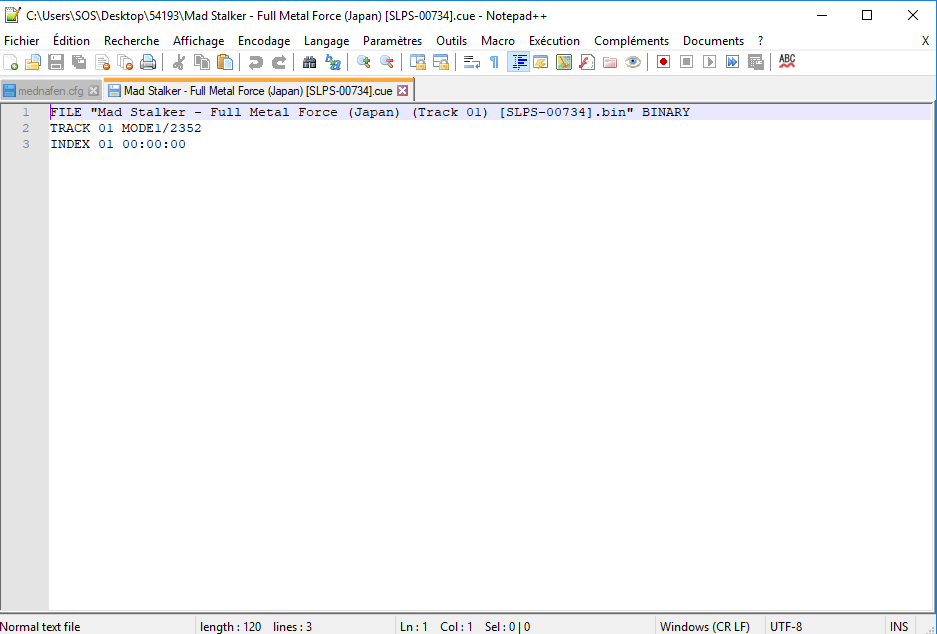
Task: Toggle synchronized vertical scrolling icon
Action: [x=418, y=62]
